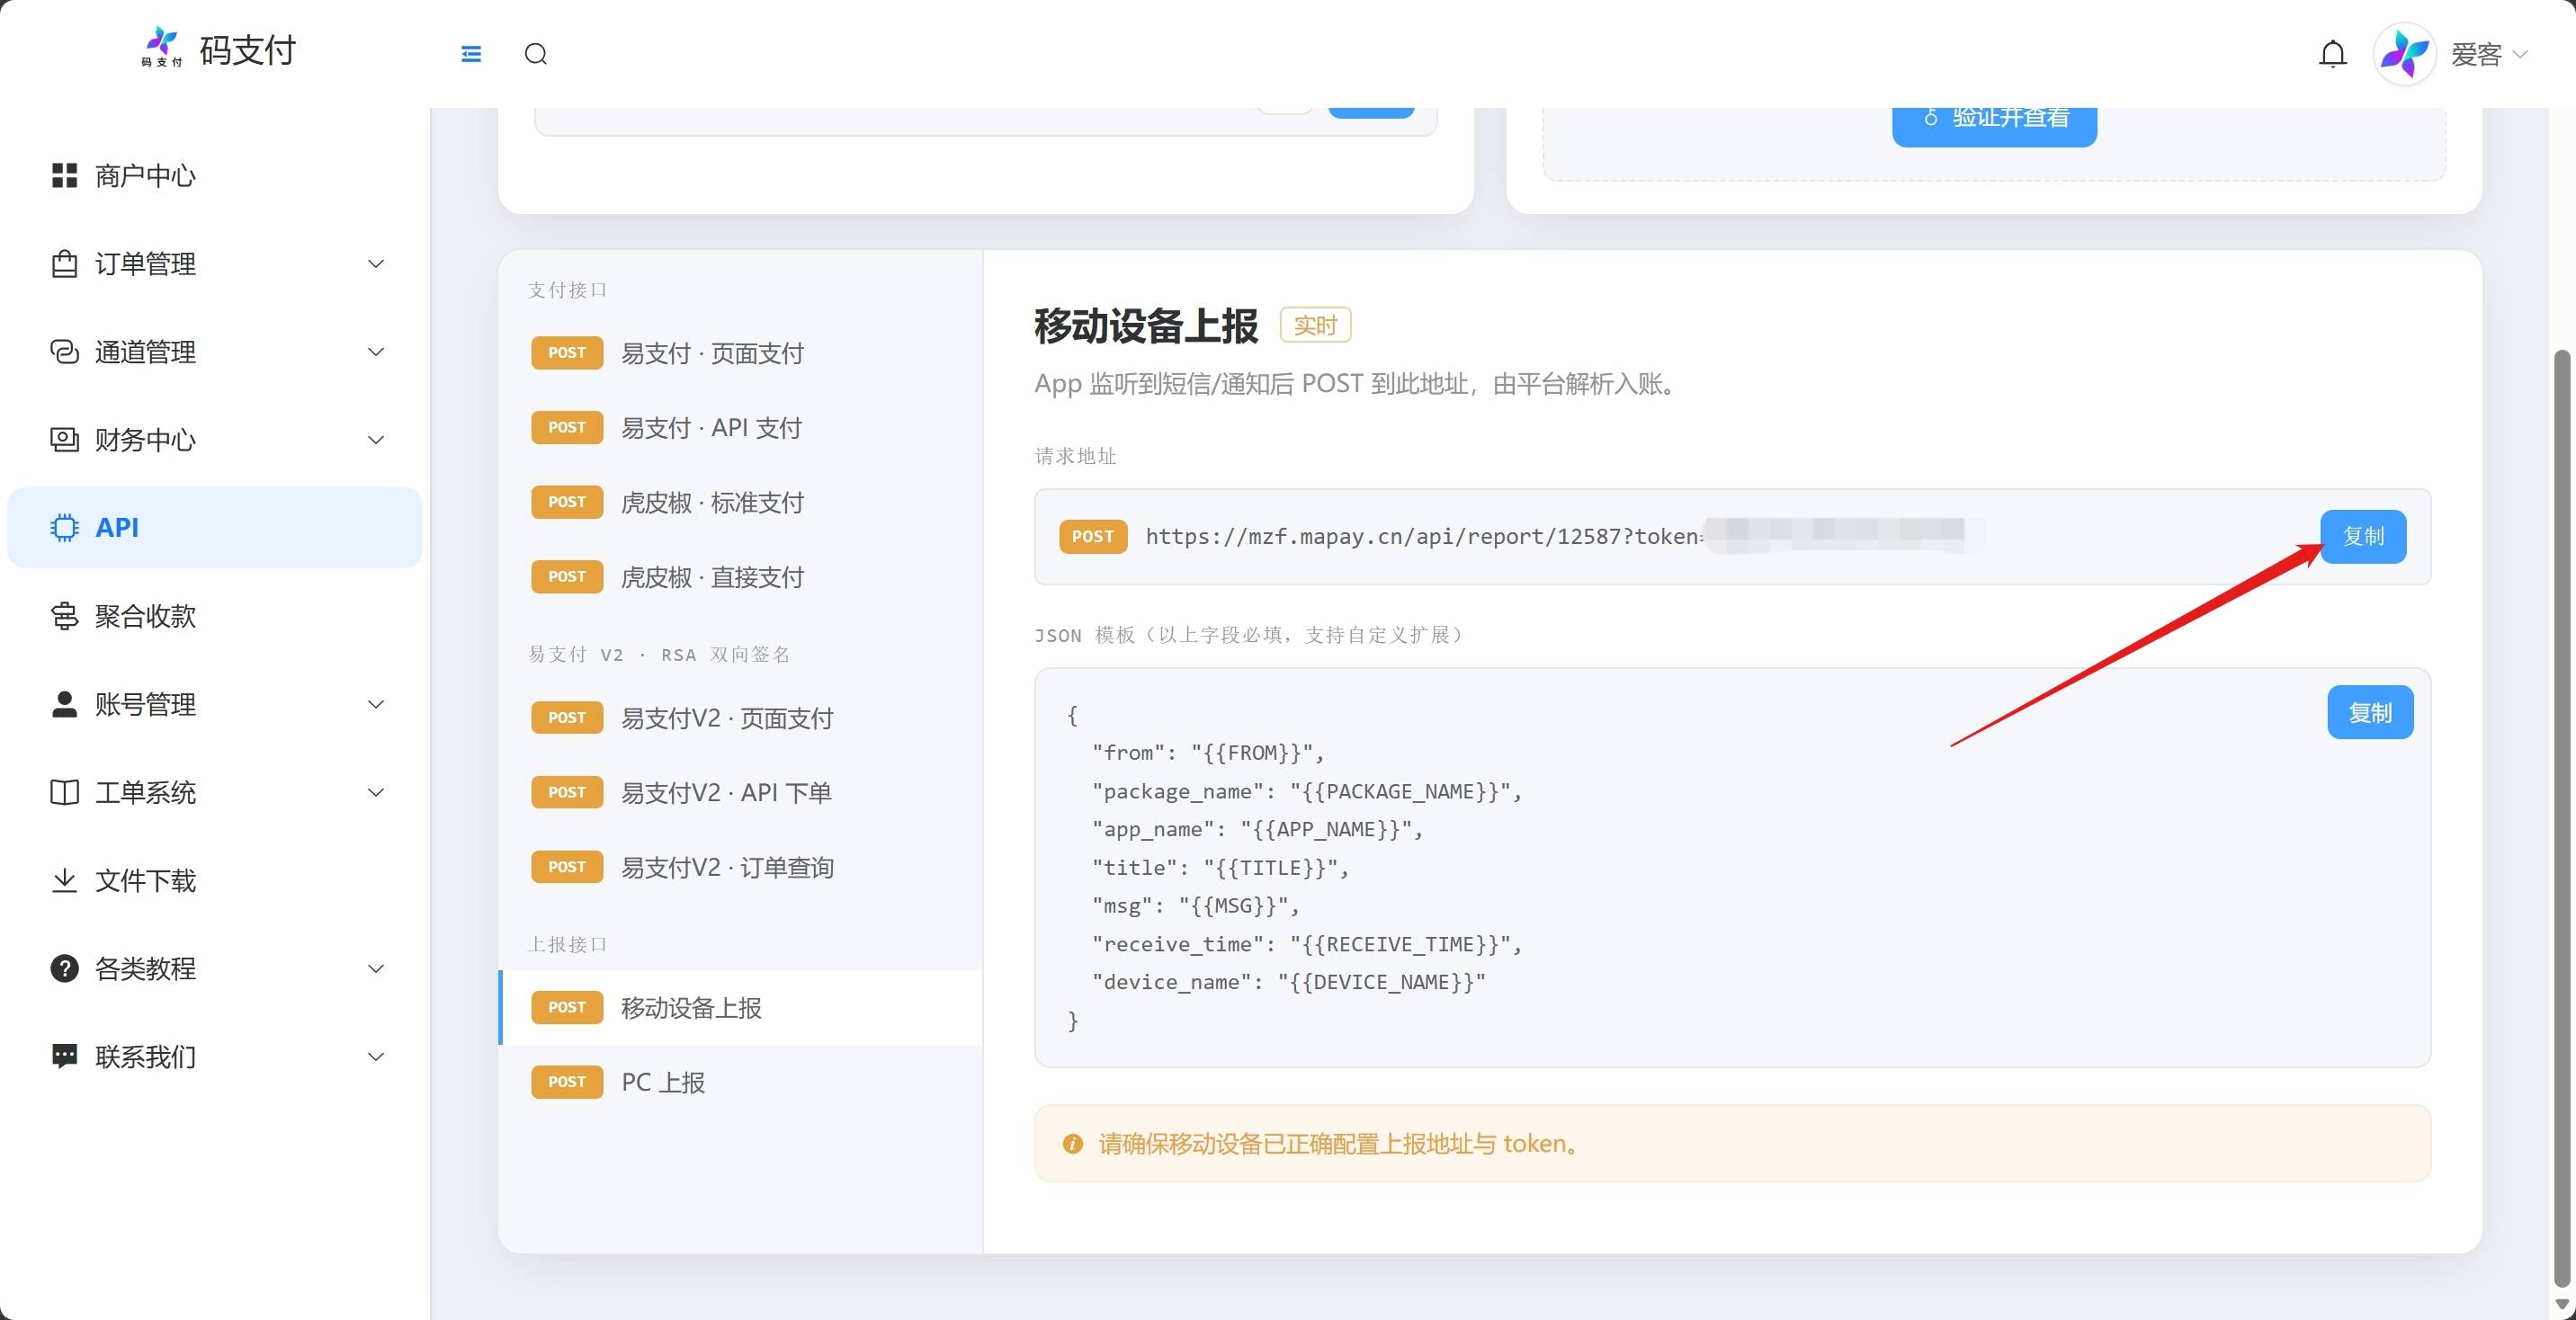Expand the 财务中心 chevron

[x=376, y=440]
